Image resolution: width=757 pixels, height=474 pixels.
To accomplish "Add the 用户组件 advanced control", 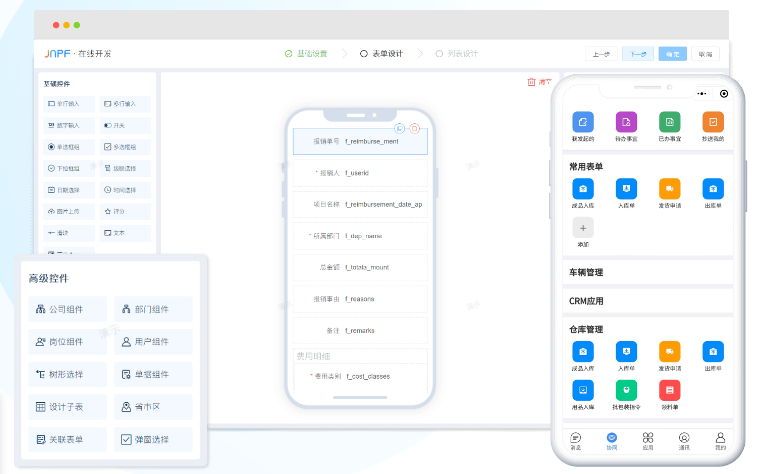I will coord(153,342).
